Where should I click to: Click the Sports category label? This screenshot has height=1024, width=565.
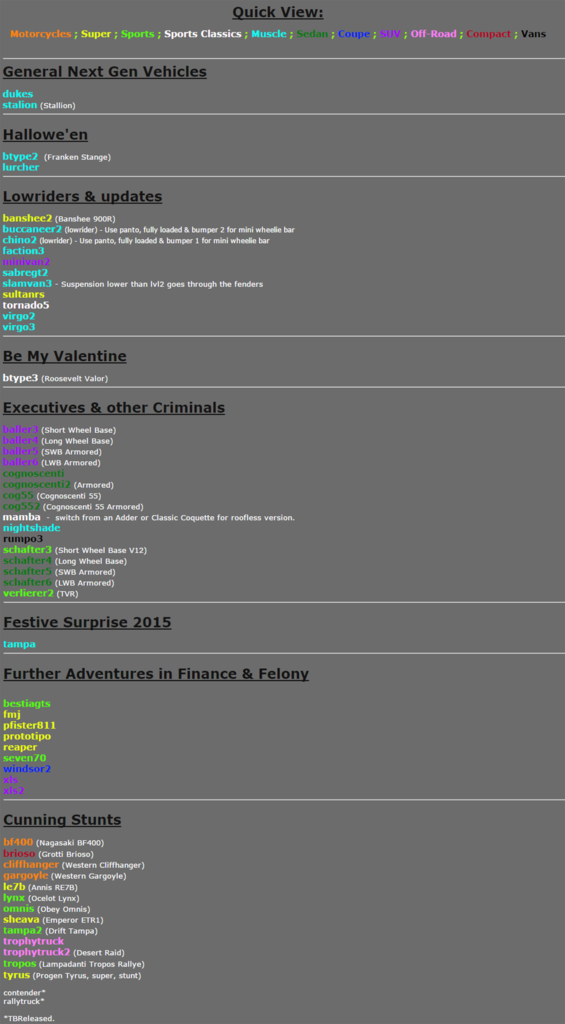138,34
